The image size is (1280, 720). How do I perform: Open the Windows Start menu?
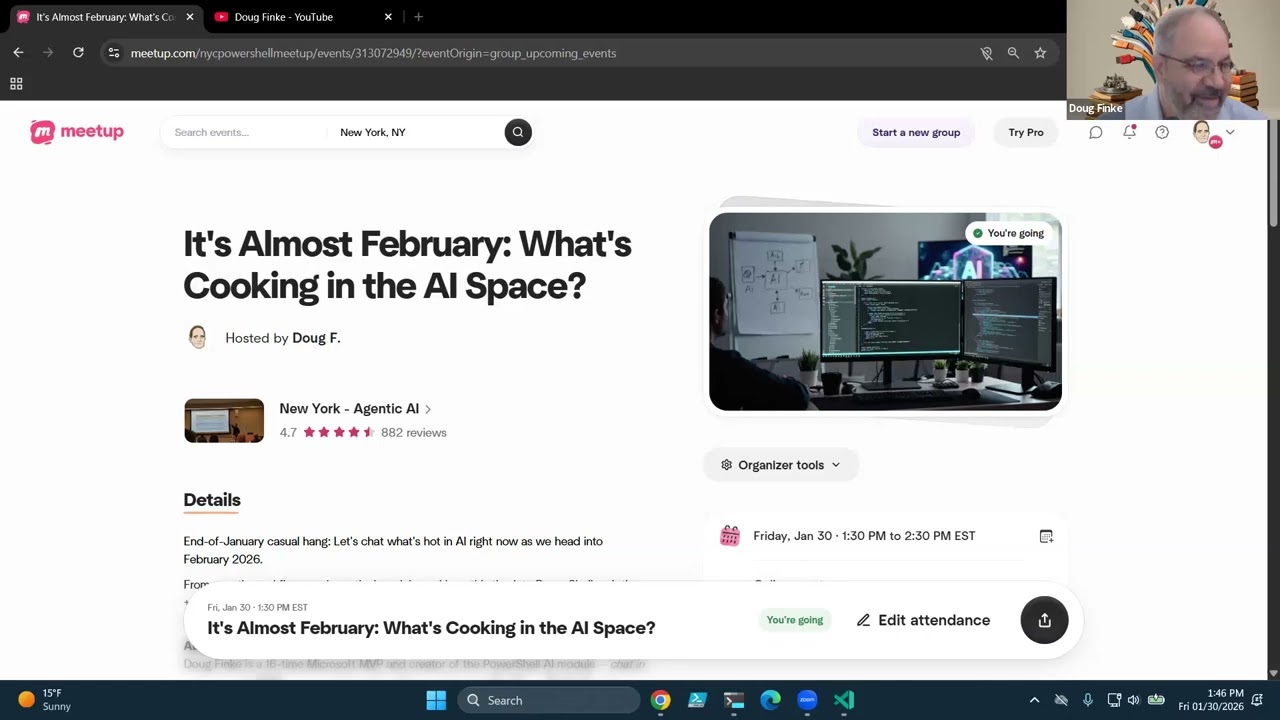pos(436,700)
